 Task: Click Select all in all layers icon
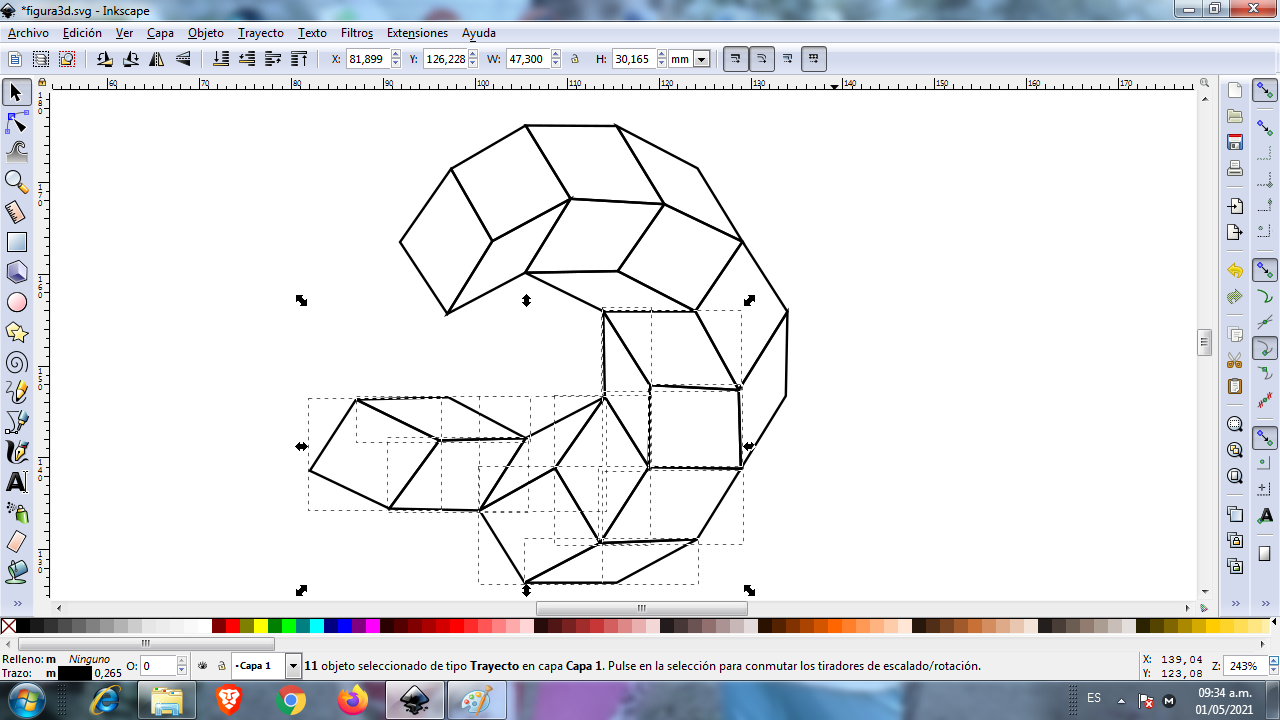(x=41, y=59)
